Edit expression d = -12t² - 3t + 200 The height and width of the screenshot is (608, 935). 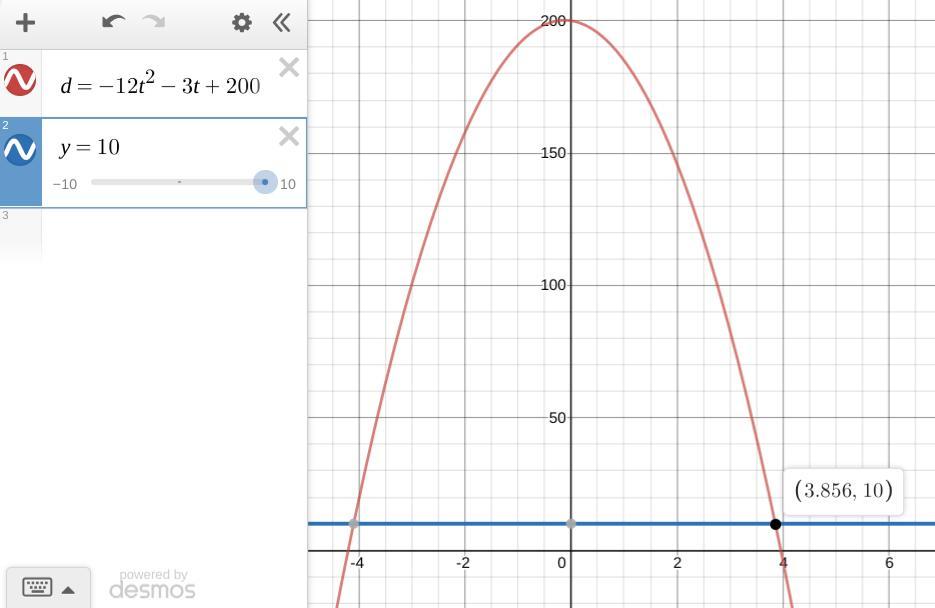coord(160,85)
